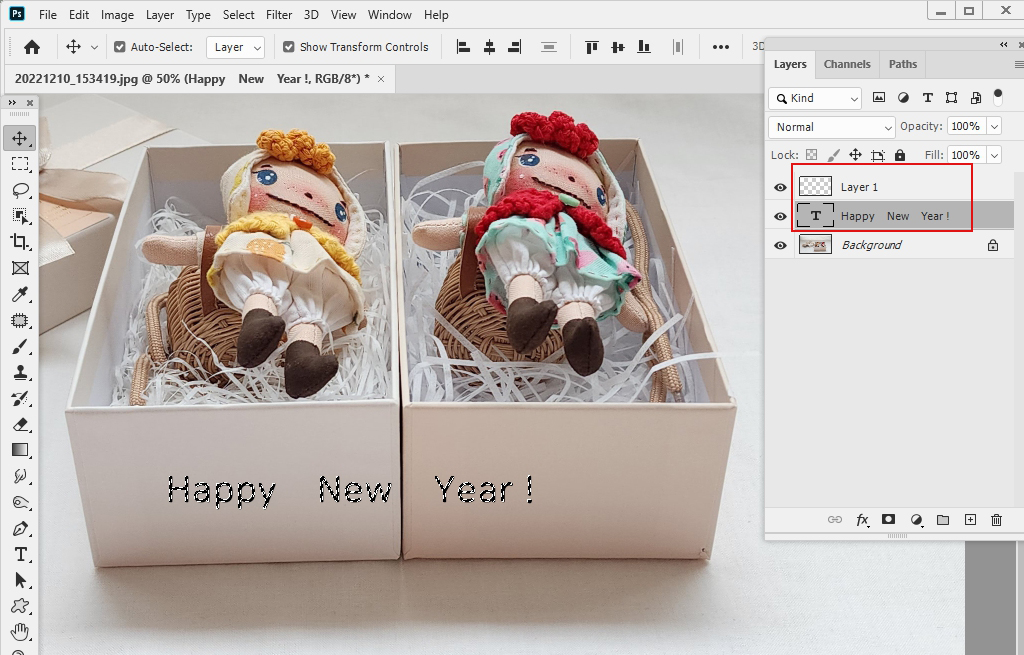Collapse the Layers panel to icons

click(1003, 44)
